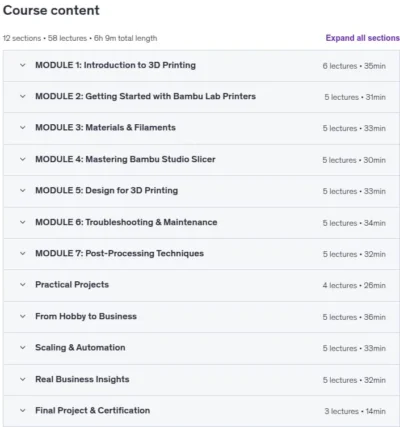This screenshot has height=427, width=400.
Task: Expand MODULE 1 chevron arrow
Action: pyautogui.click(x=22, y=65)
